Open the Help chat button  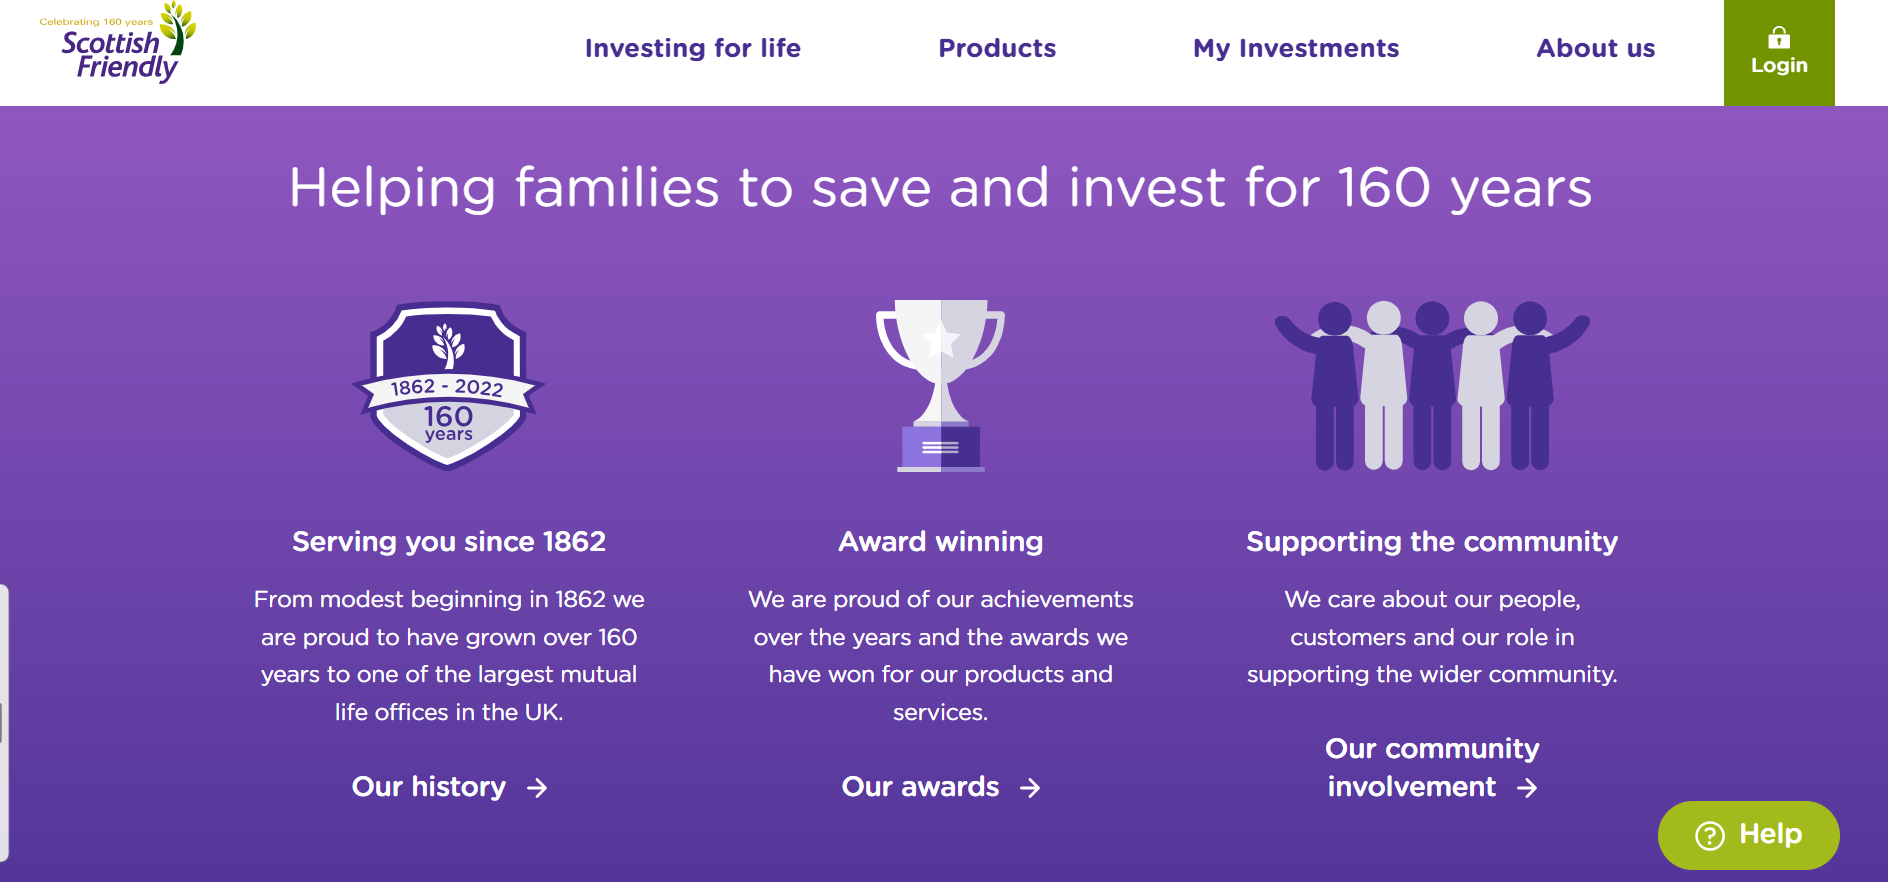(1749, 835)
